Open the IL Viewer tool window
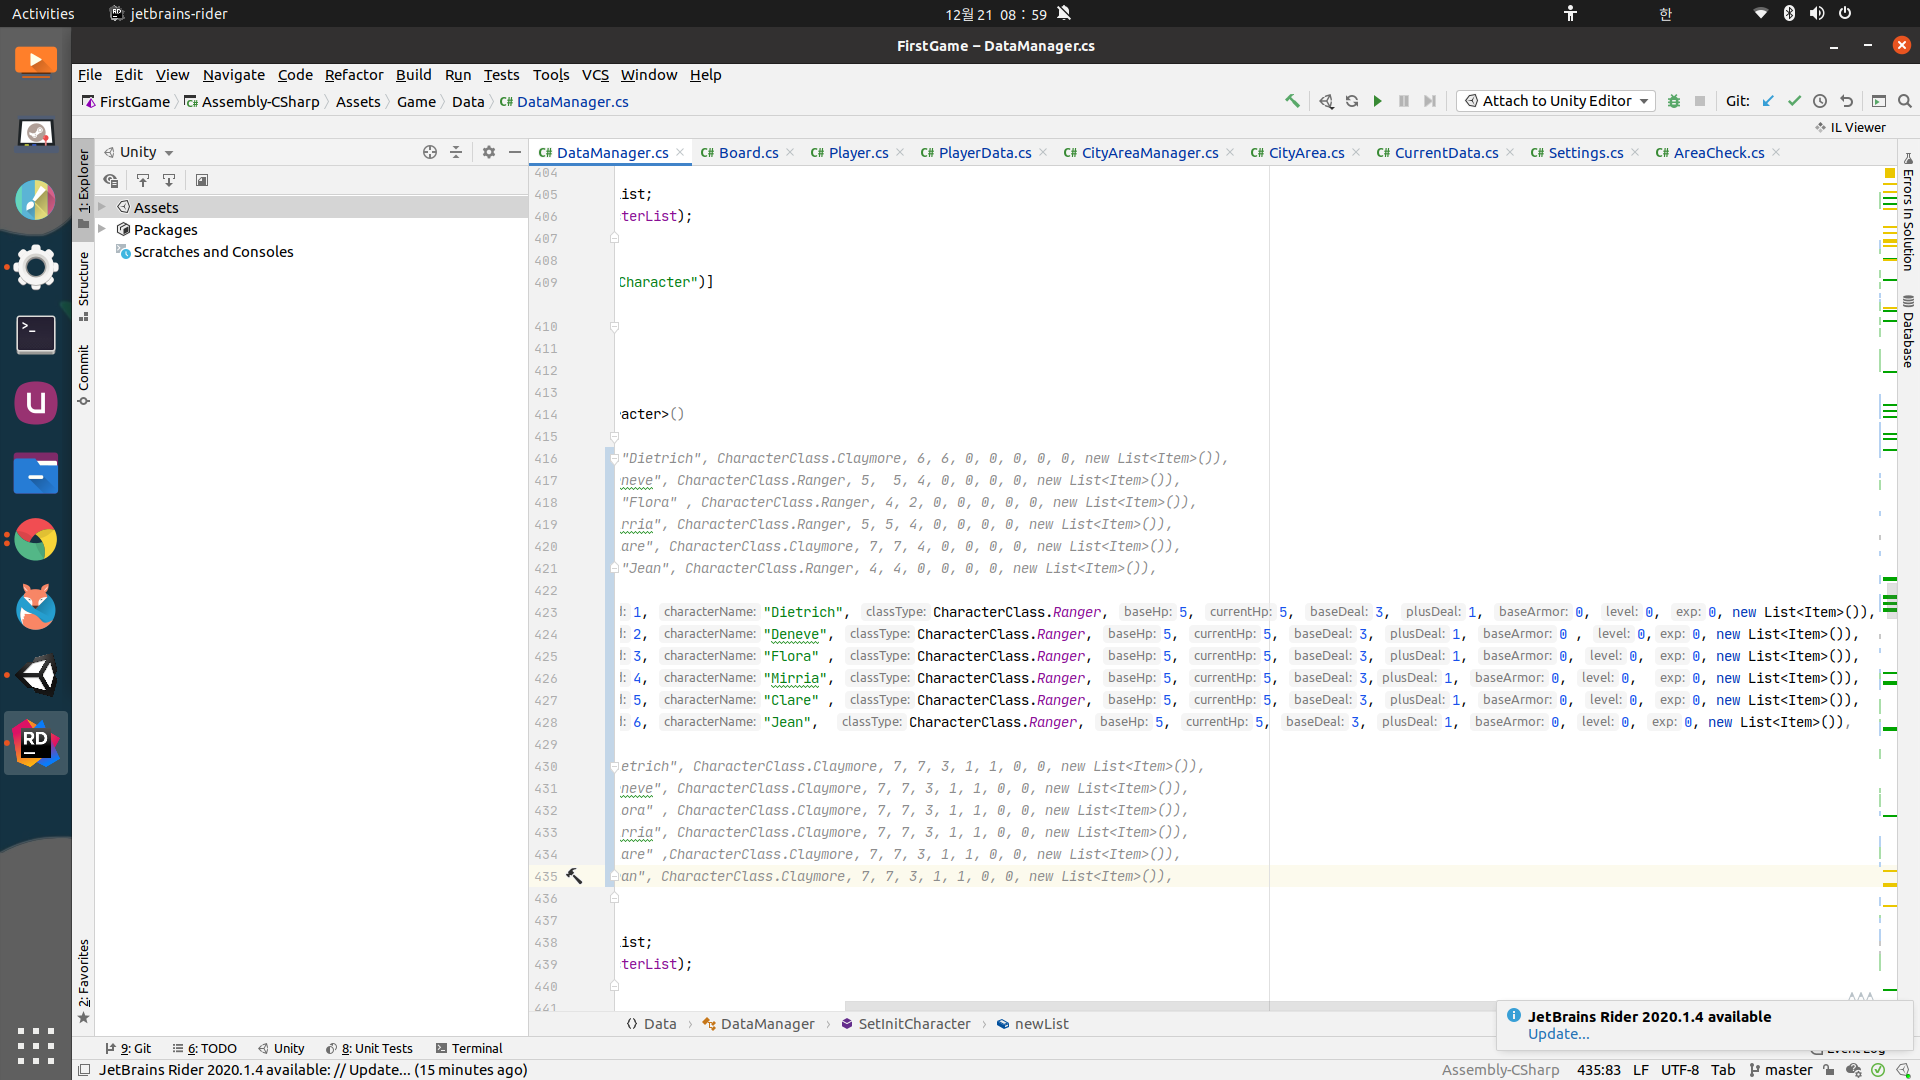1920x1080 pixels. click(1851, 127)
